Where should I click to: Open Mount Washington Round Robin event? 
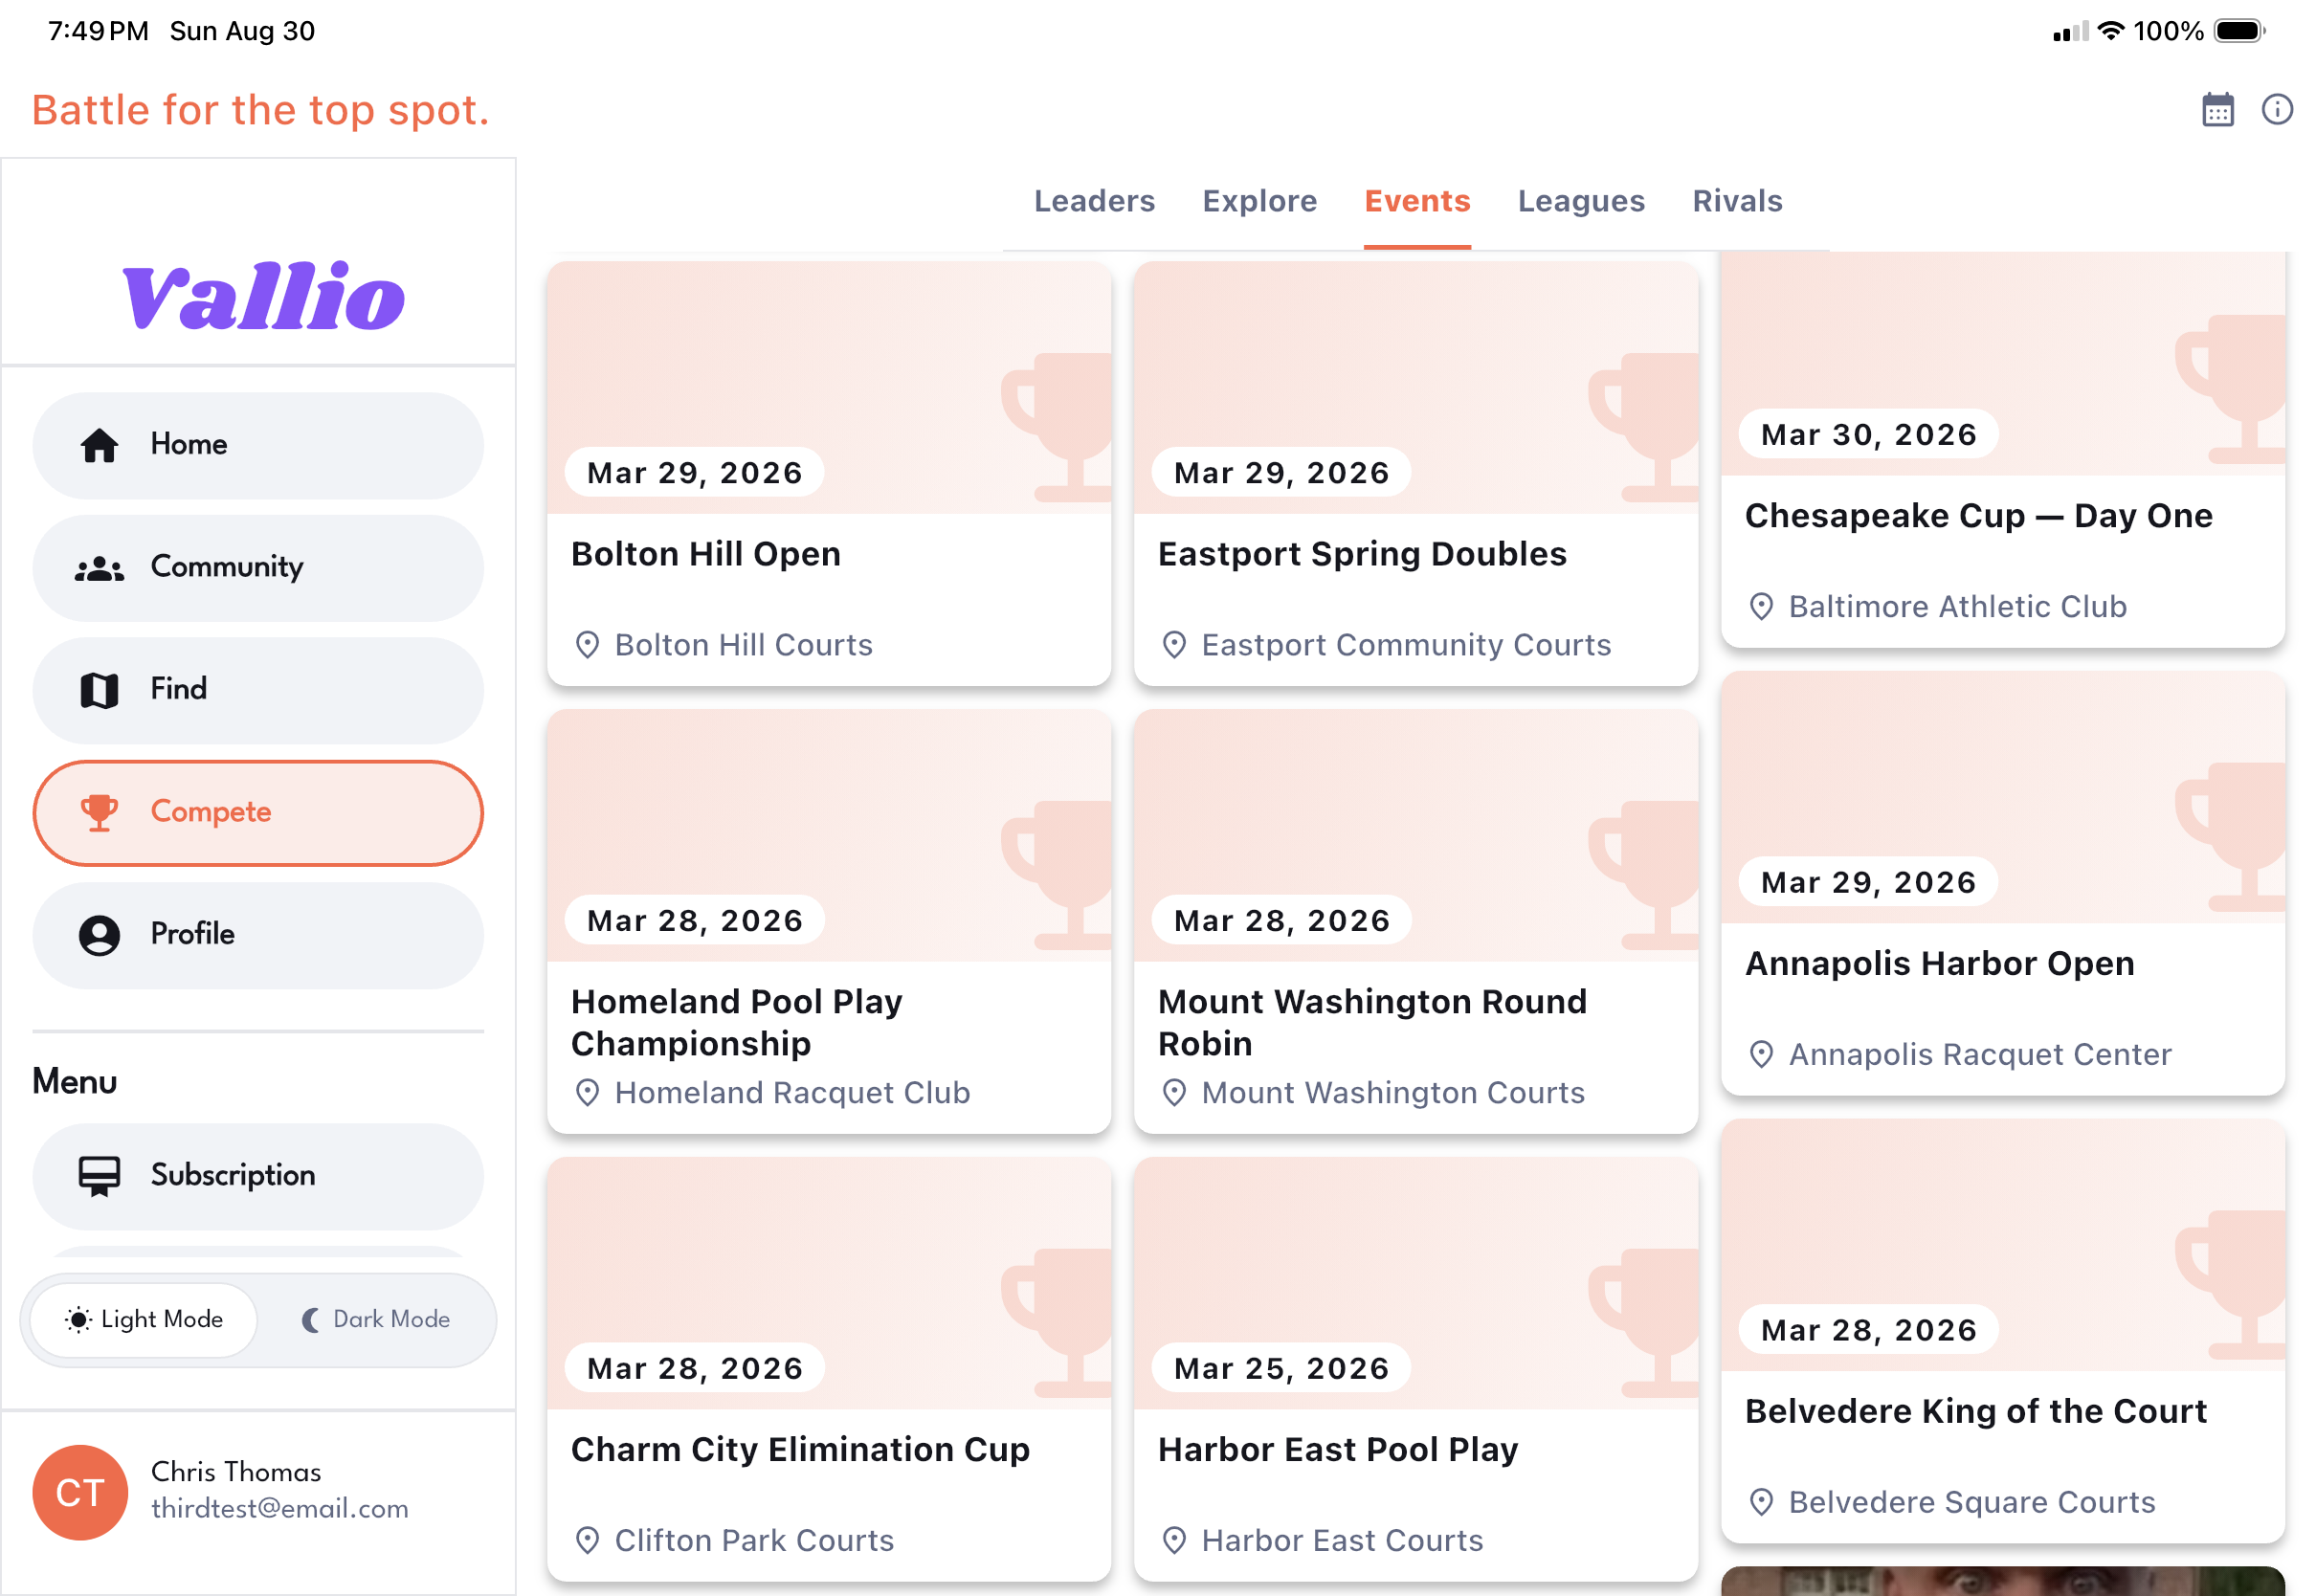point(1416,921)
